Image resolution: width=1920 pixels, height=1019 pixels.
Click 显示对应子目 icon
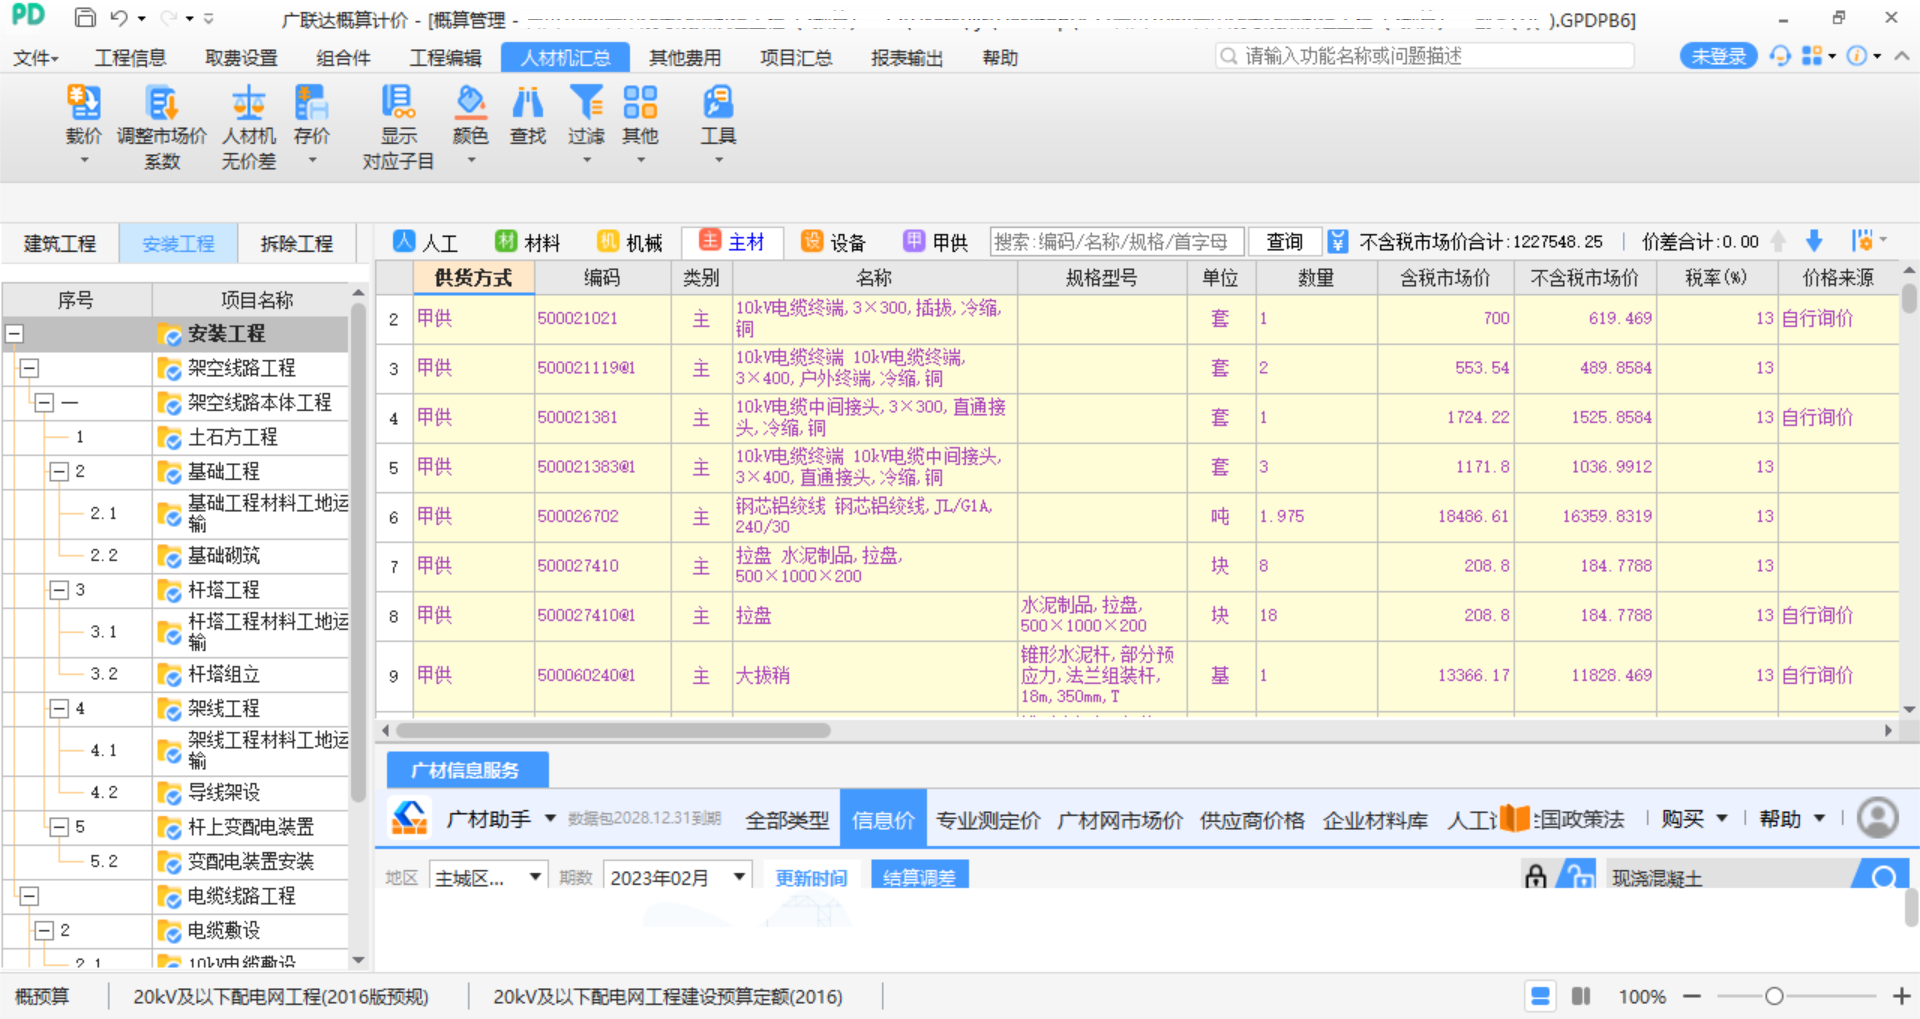398,103
